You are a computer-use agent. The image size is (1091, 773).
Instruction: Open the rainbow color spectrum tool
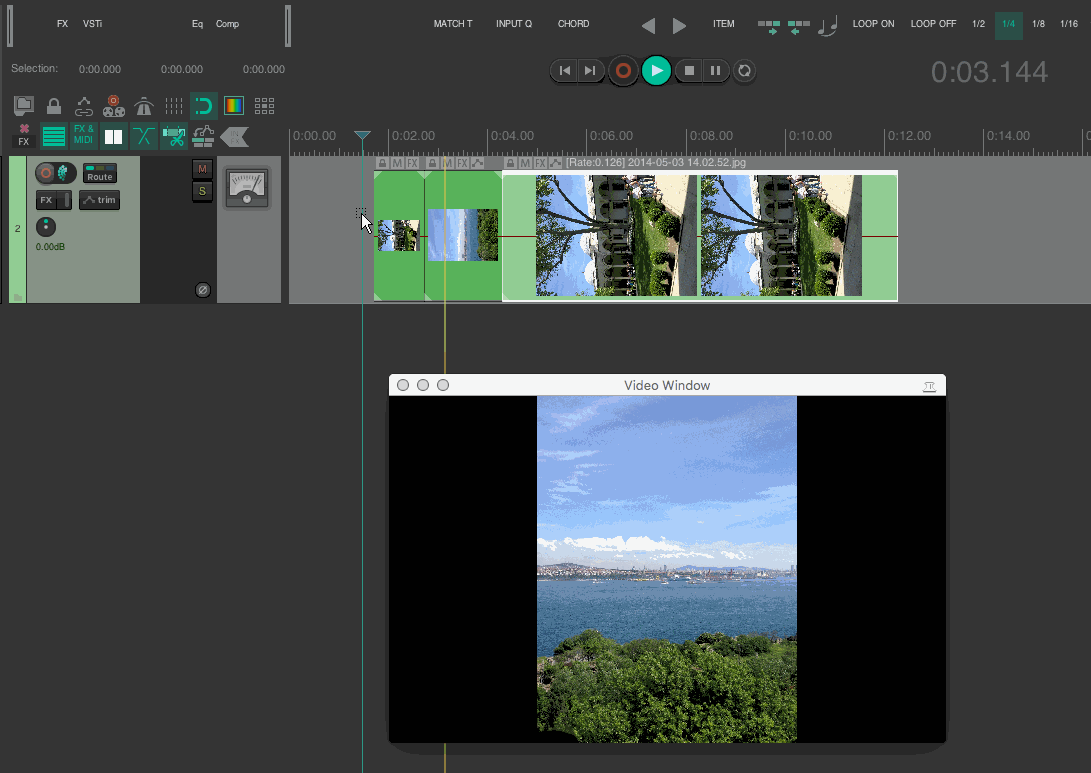[x=234, y=106]
